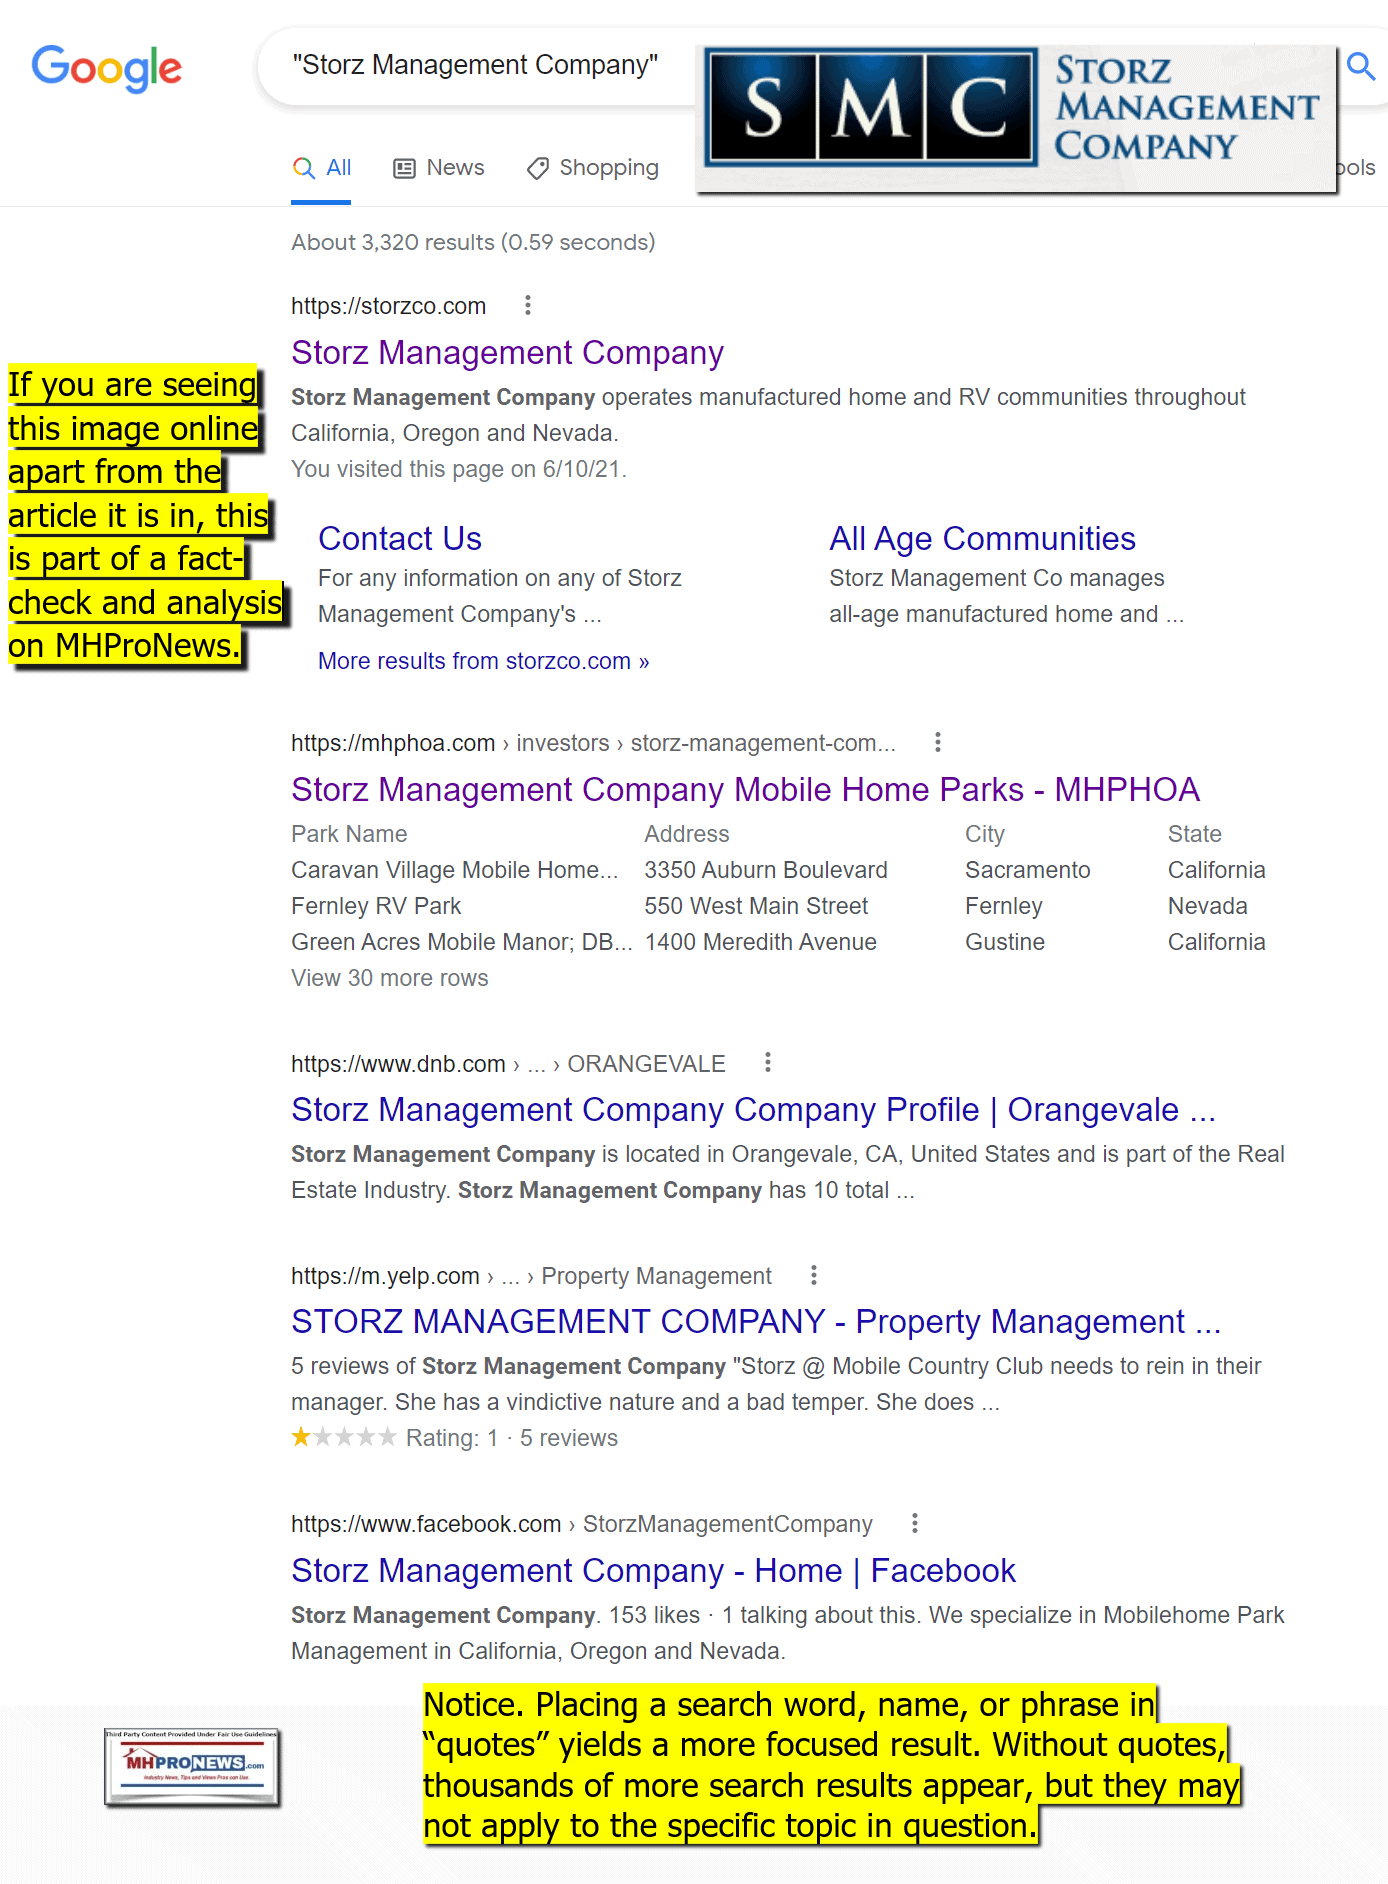
Task: Click Rating: 1 · 5 reviews text
Action: [x=512, y=1438]
